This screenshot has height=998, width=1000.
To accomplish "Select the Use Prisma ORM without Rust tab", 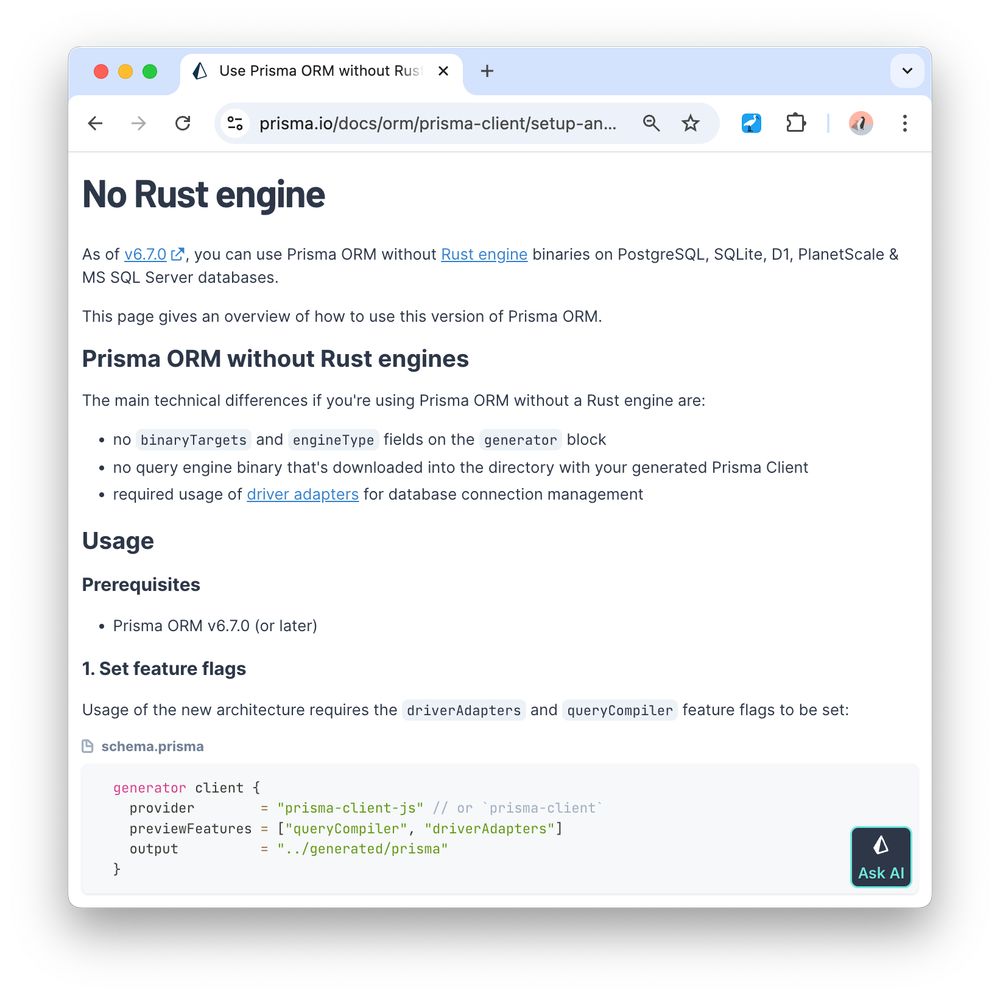I will (x=321, y=71).
